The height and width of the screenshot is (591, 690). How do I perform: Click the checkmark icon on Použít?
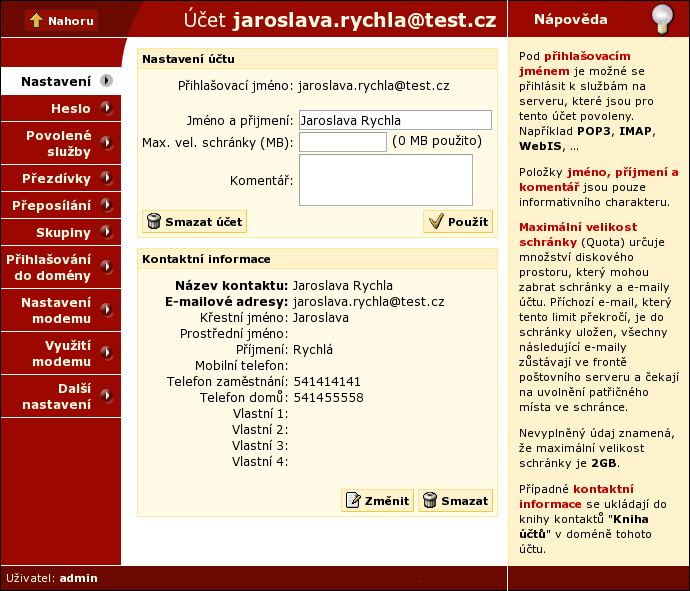(x=434, y=221)
